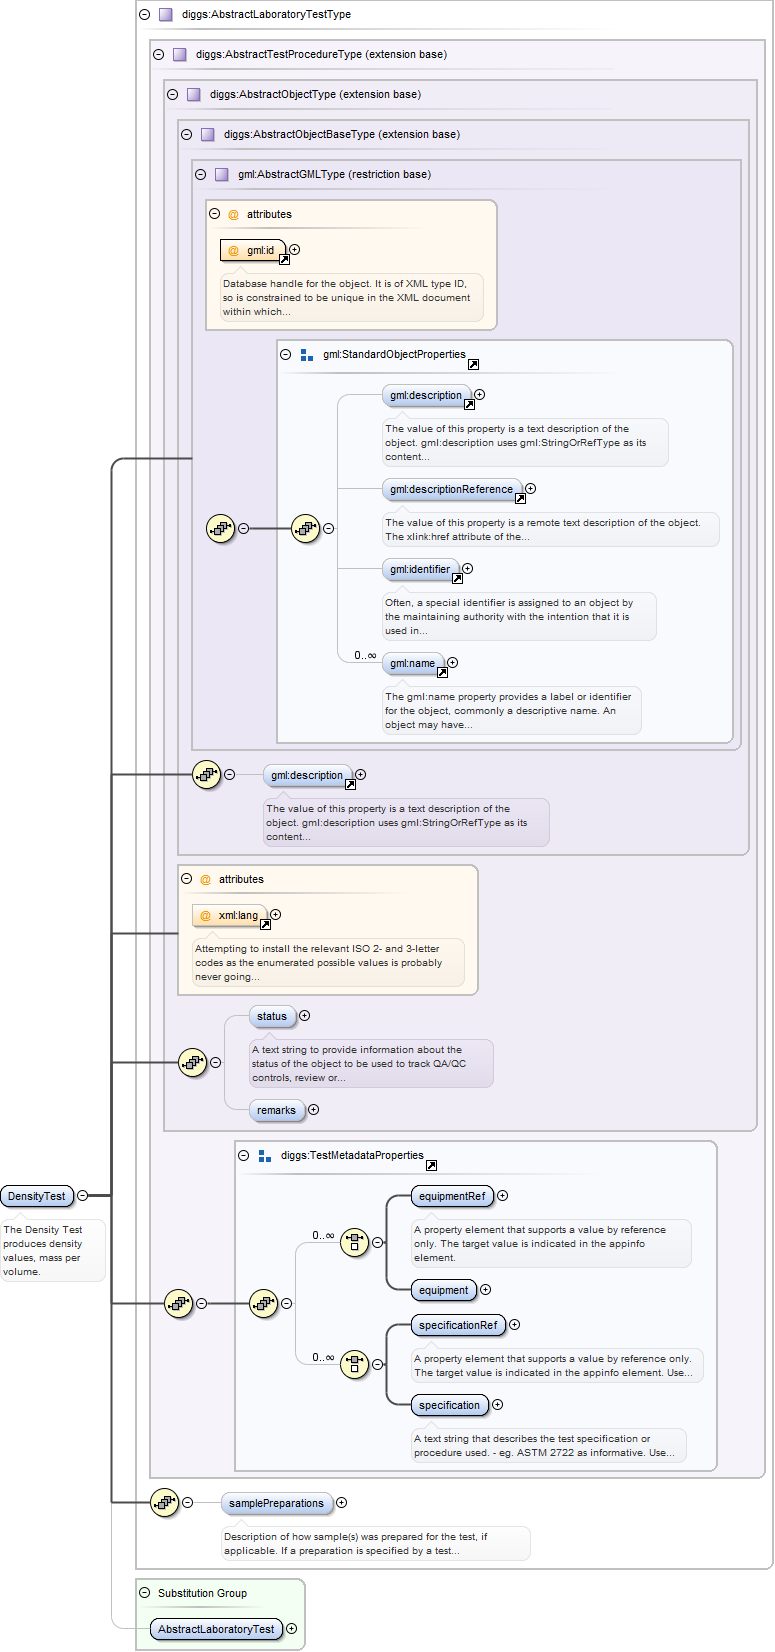
Task: Select the DensityTest element box
Action: click(37, 1196)
